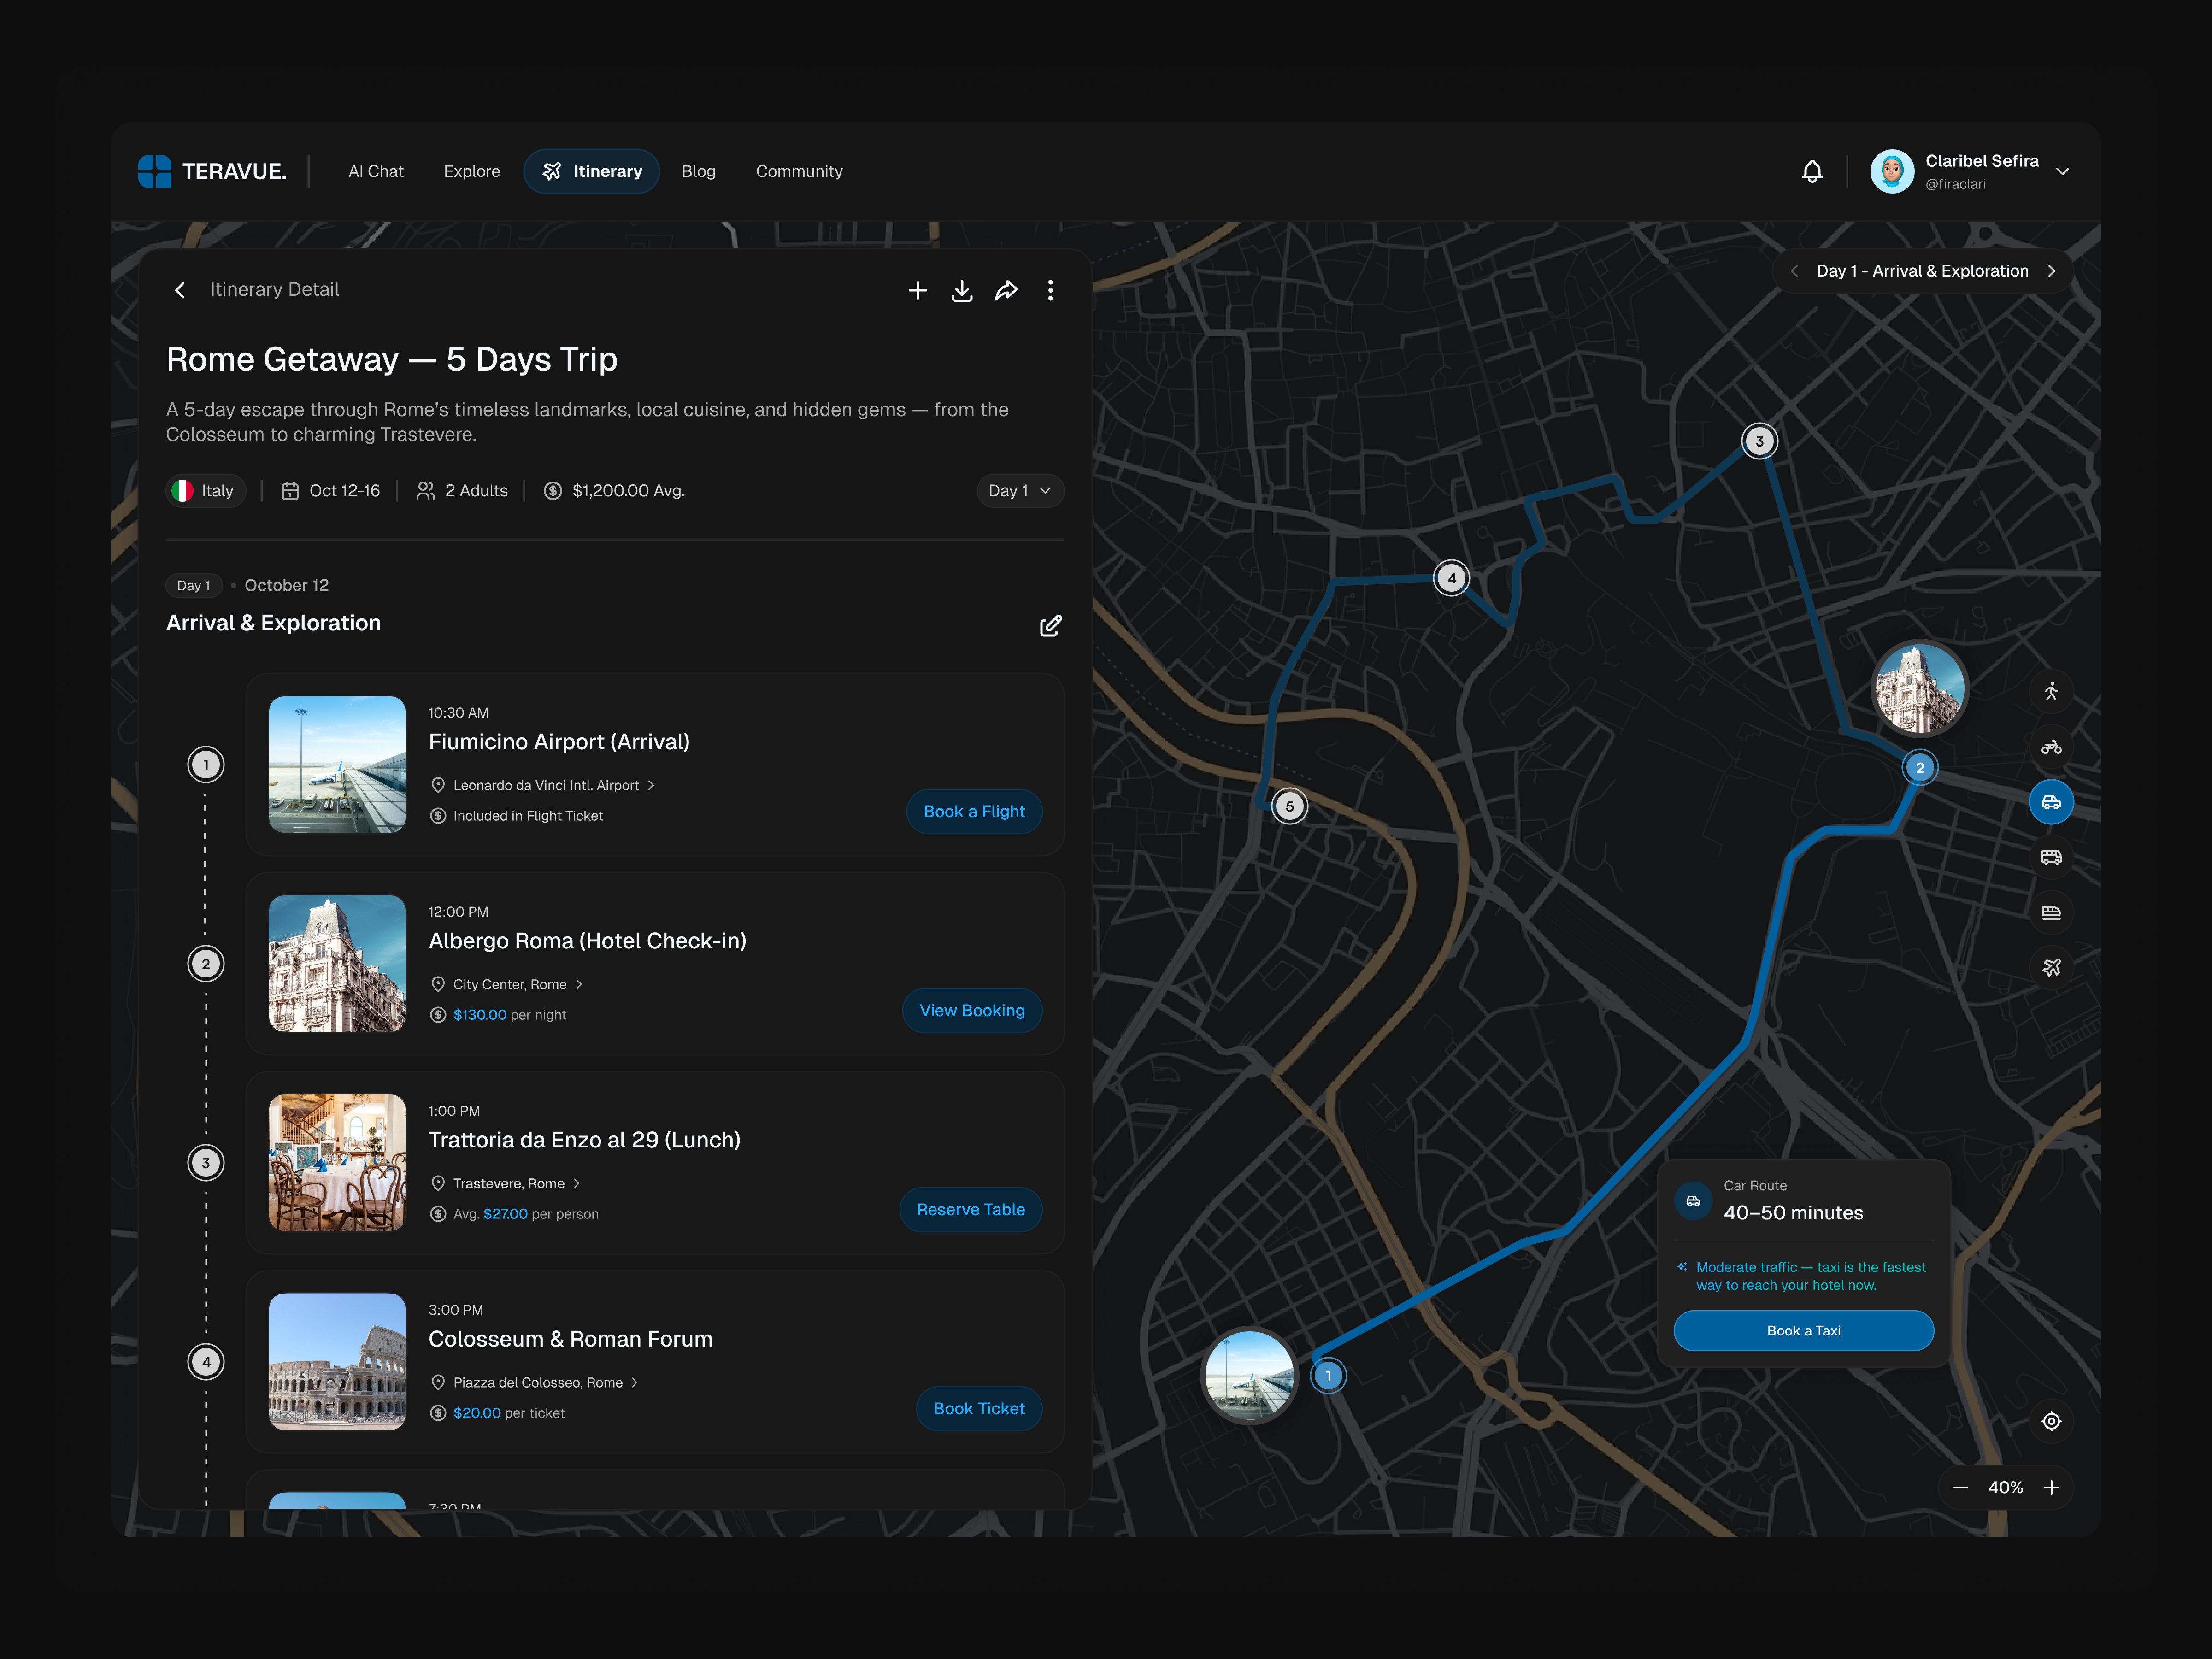Recenter the map with the locate icon
The width and height of the screenshot is (2212, 1659).
point(2051,1421)
